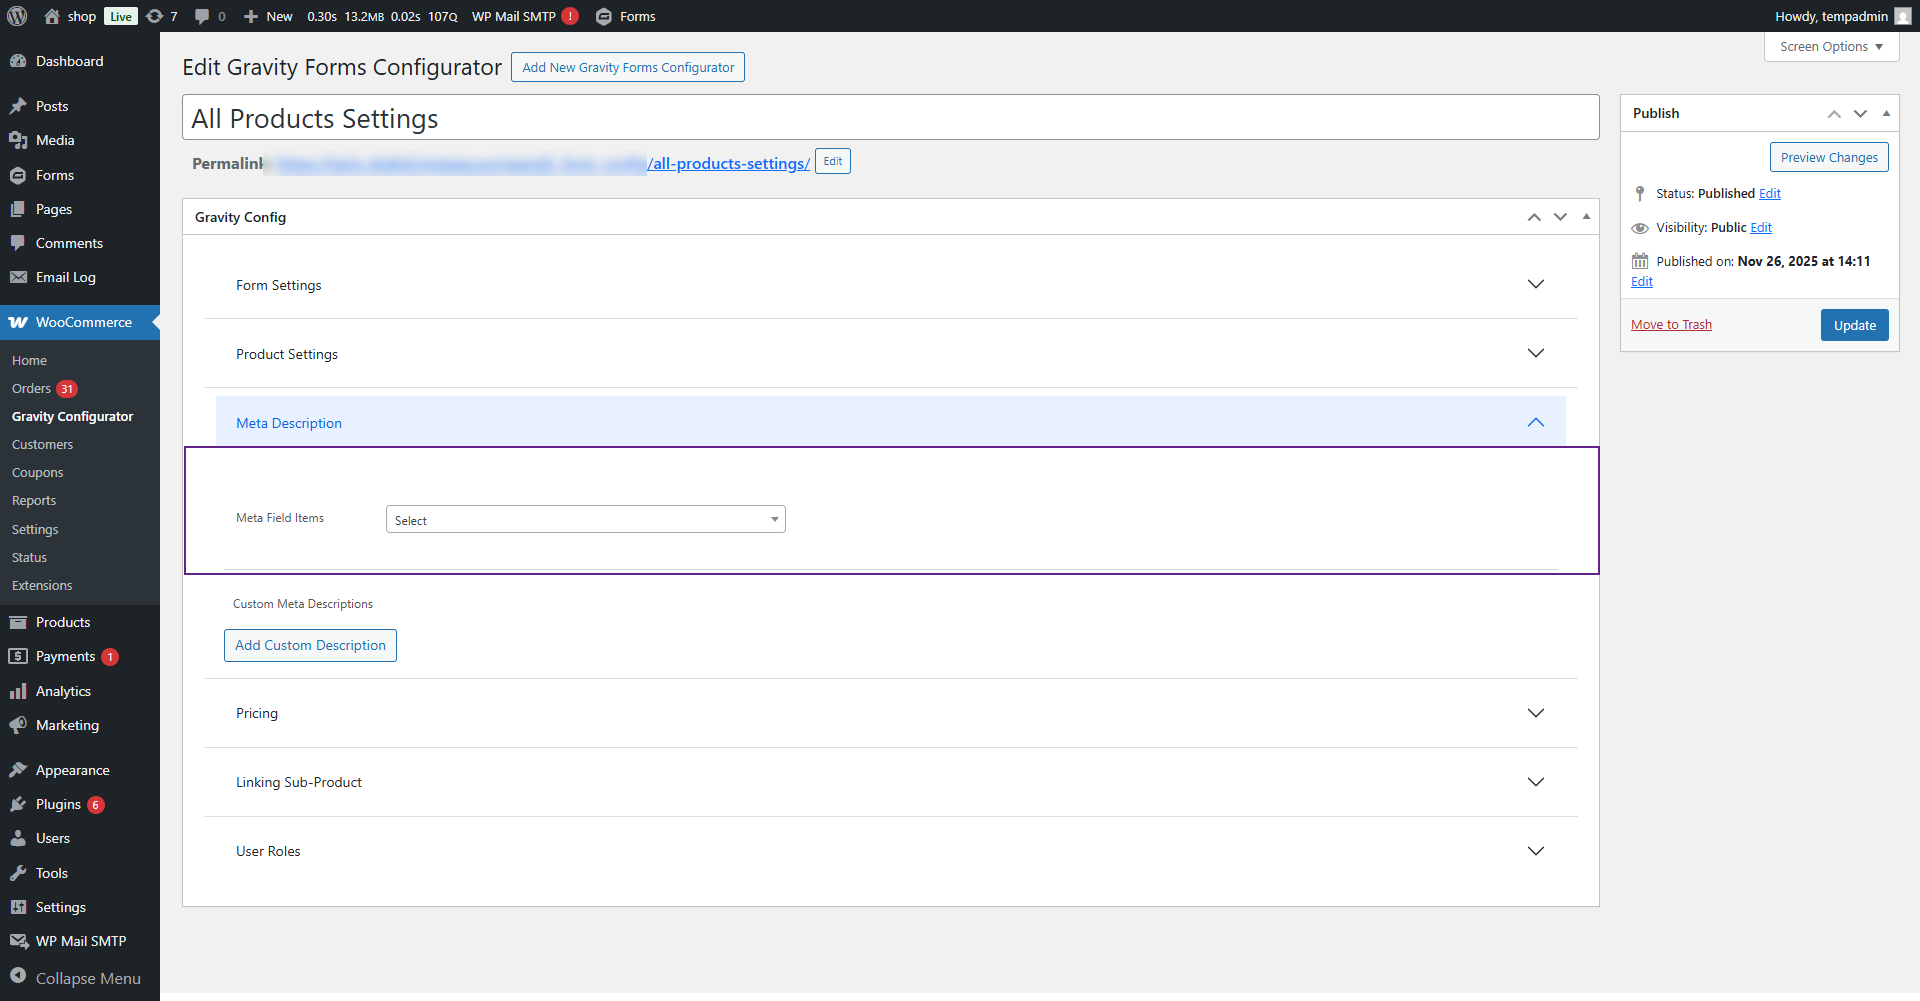Viewport: 1920px width, 1001px height.
Task: Click the Move to Trash link
Action: 1671,325
